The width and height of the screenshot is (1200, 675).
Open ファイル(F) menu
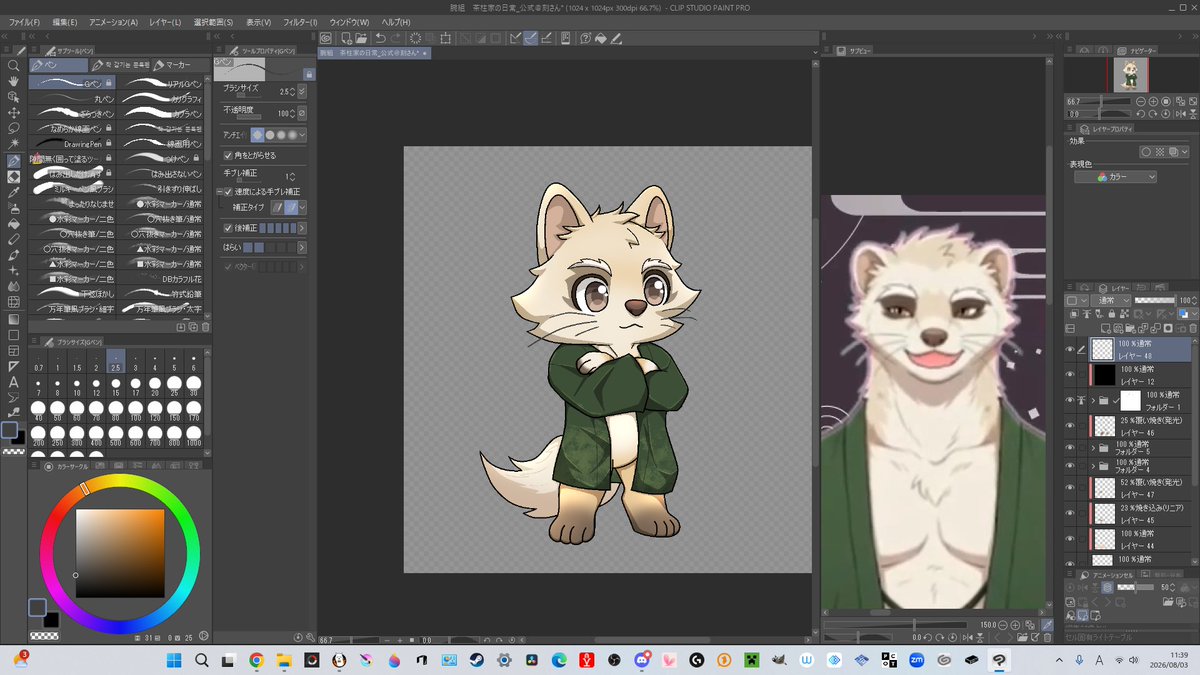click(x=25, y=22)
